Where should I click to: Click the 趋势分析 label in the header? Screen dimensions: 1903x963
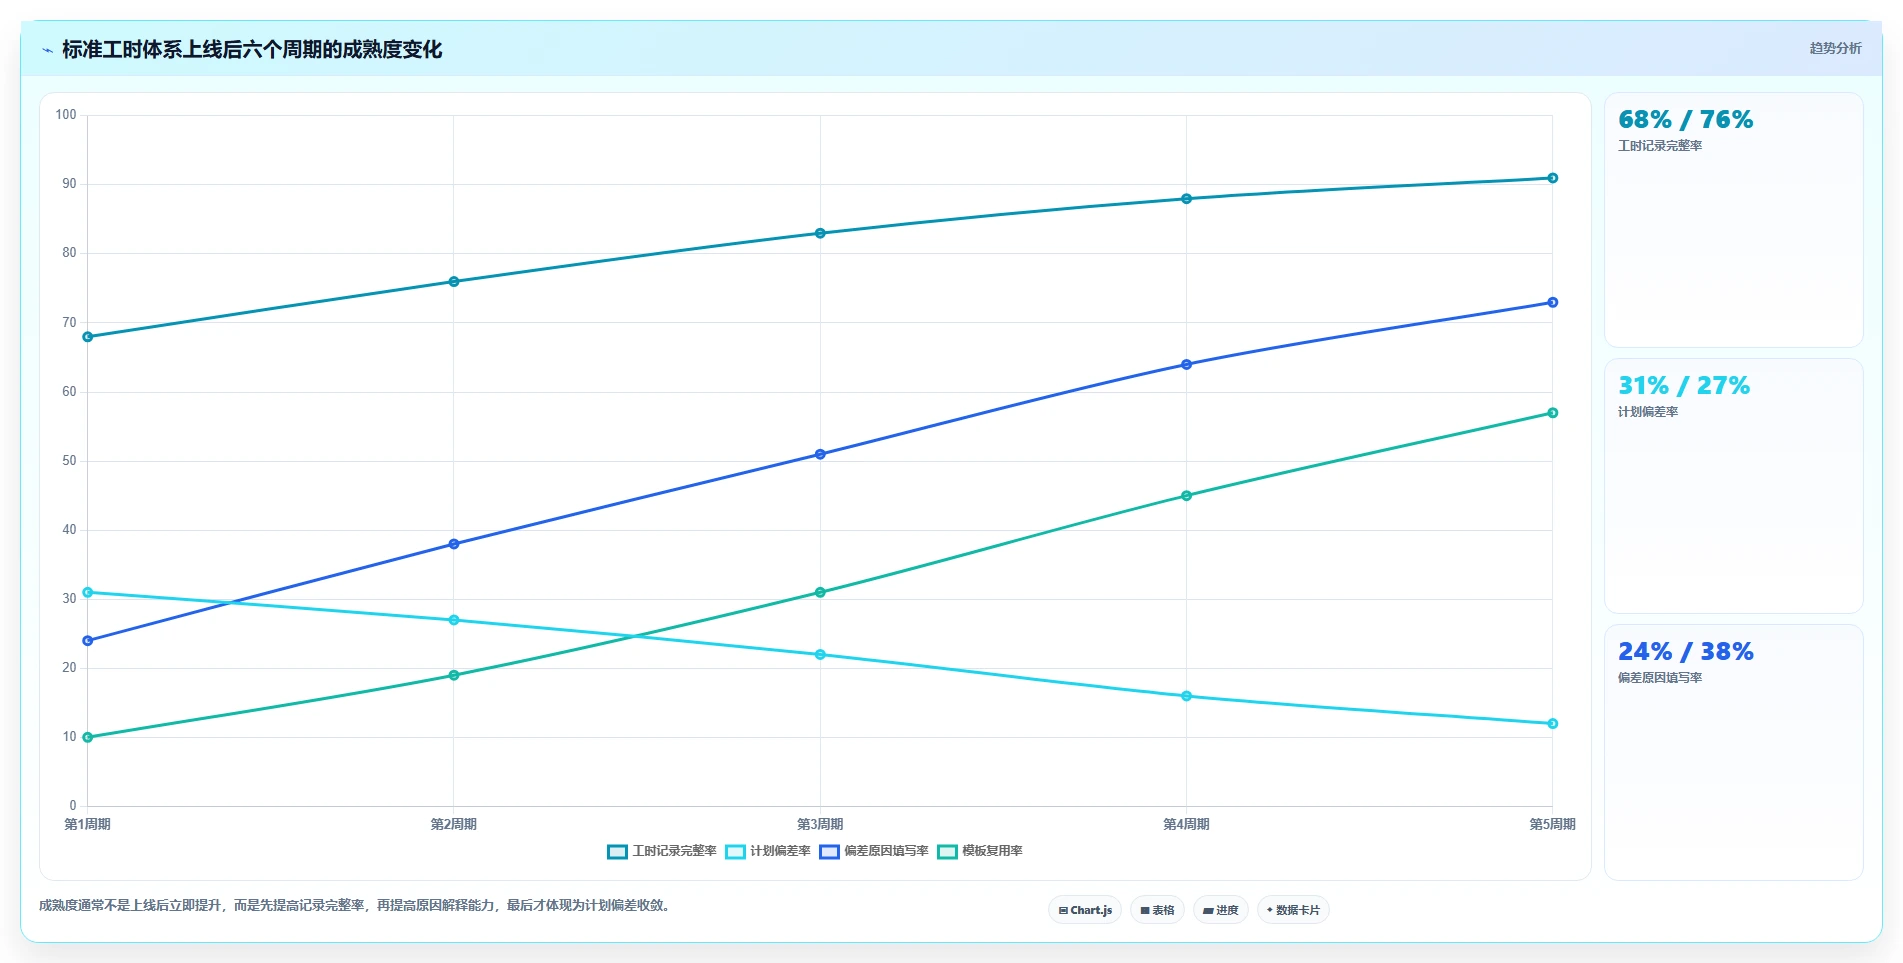[x=1835, y=48]
